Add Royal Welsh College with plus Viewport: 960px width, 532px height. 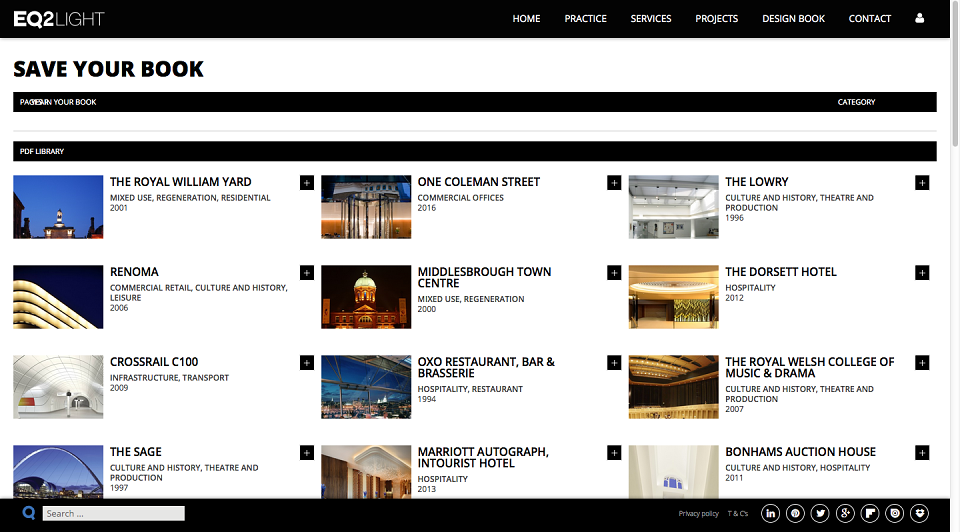(922, 362)
